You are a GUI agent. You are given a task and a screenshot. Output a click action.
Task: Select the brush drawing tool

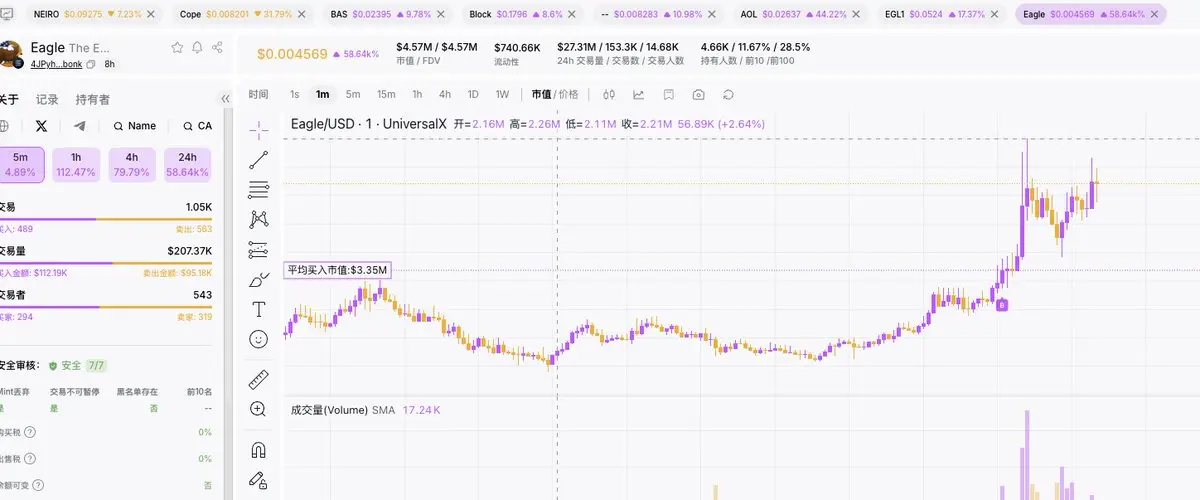tap(259, 279)
